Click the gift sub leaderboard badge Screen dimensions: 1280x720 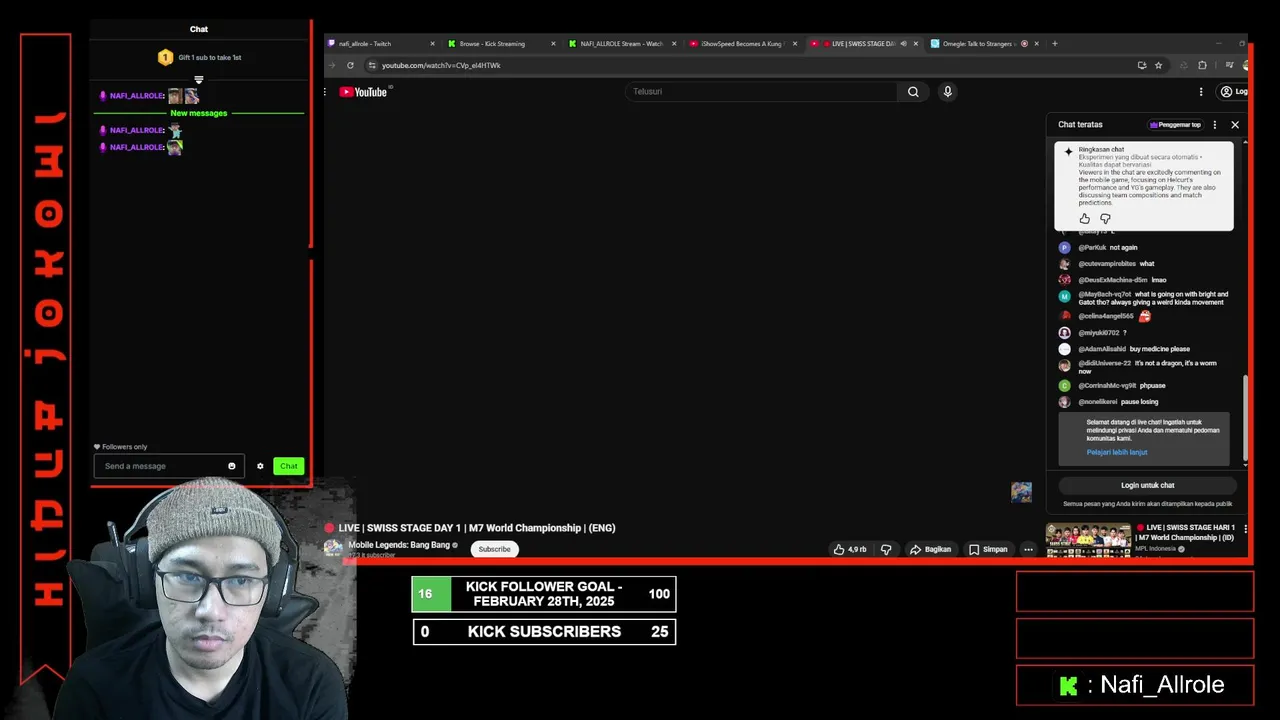tap(165, 58)
